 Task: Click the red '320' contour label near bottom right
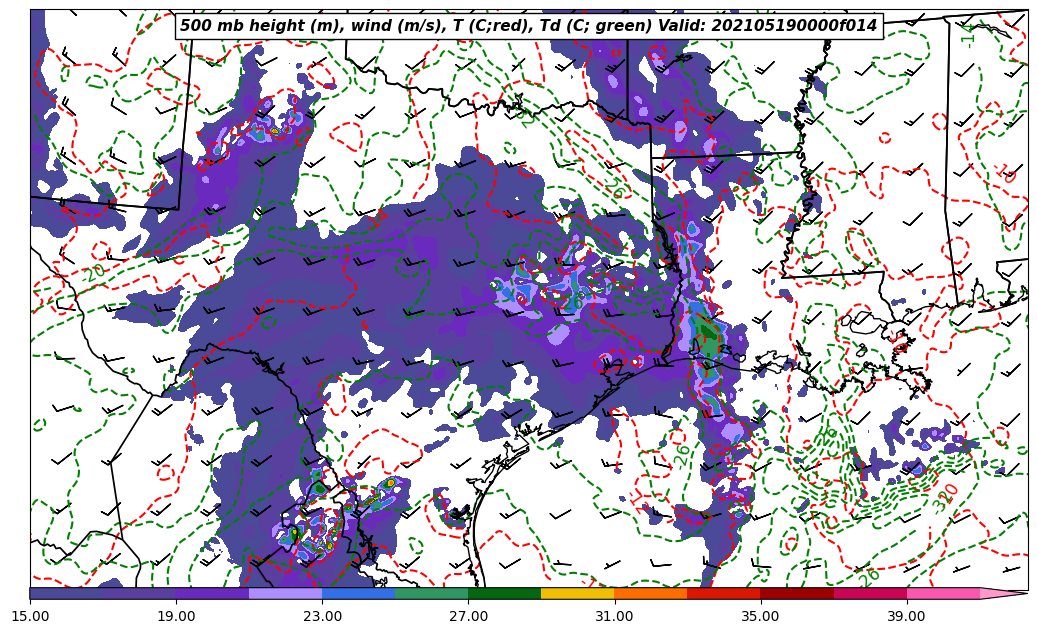pyautogui.click(x=945, y=497)
